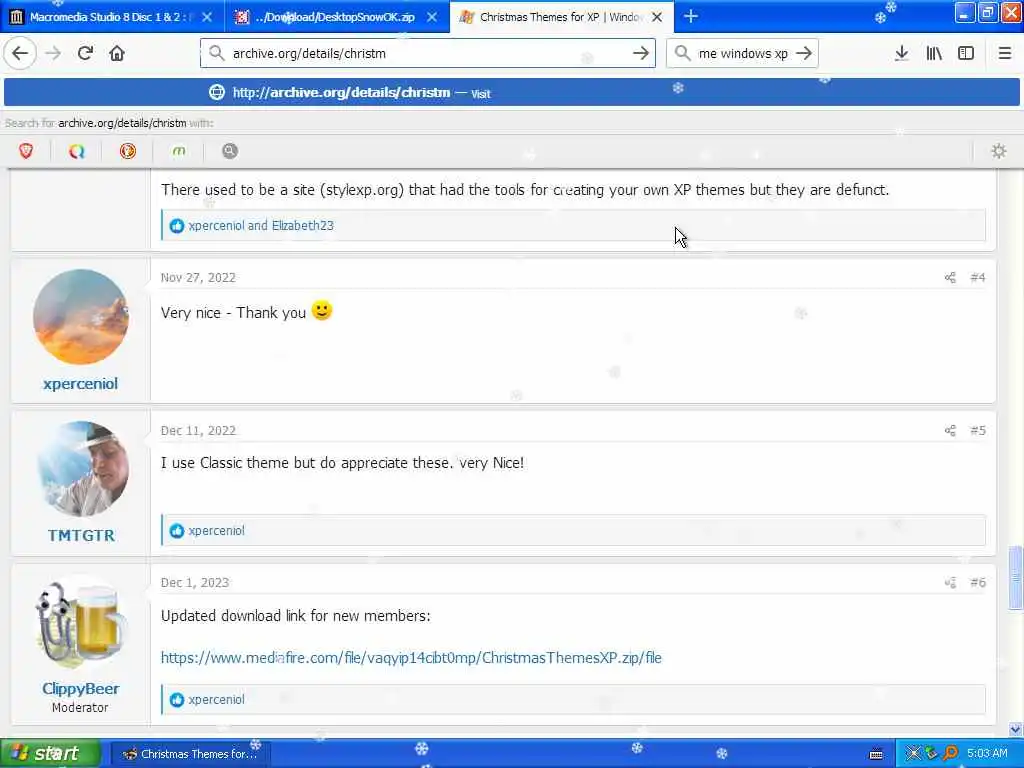Viewport: 1024px width, 768px height.
Task: Select the Christmas Themes for XP tab
Action: tap(562, 17)
